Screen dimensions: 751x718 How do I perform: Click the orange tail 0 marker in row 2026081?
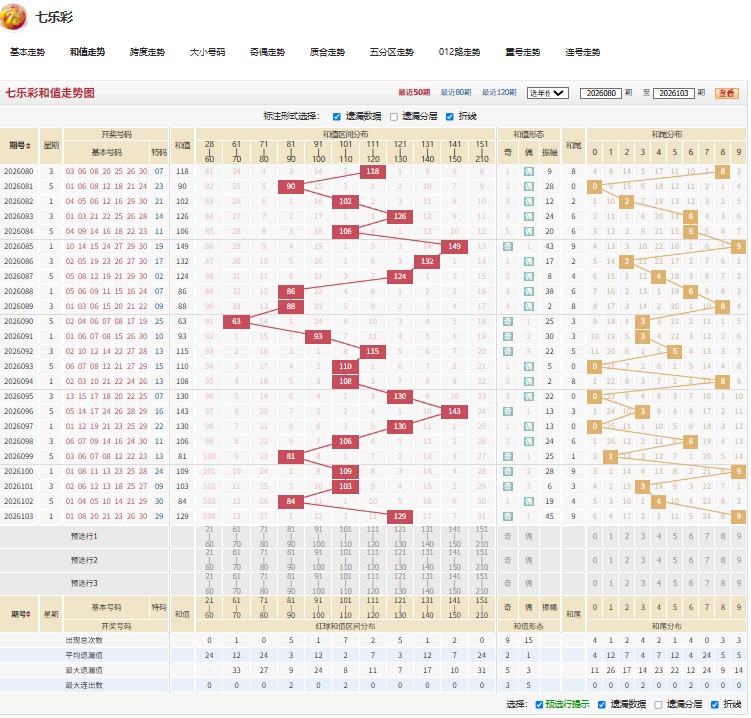click(x=594, y=186)
